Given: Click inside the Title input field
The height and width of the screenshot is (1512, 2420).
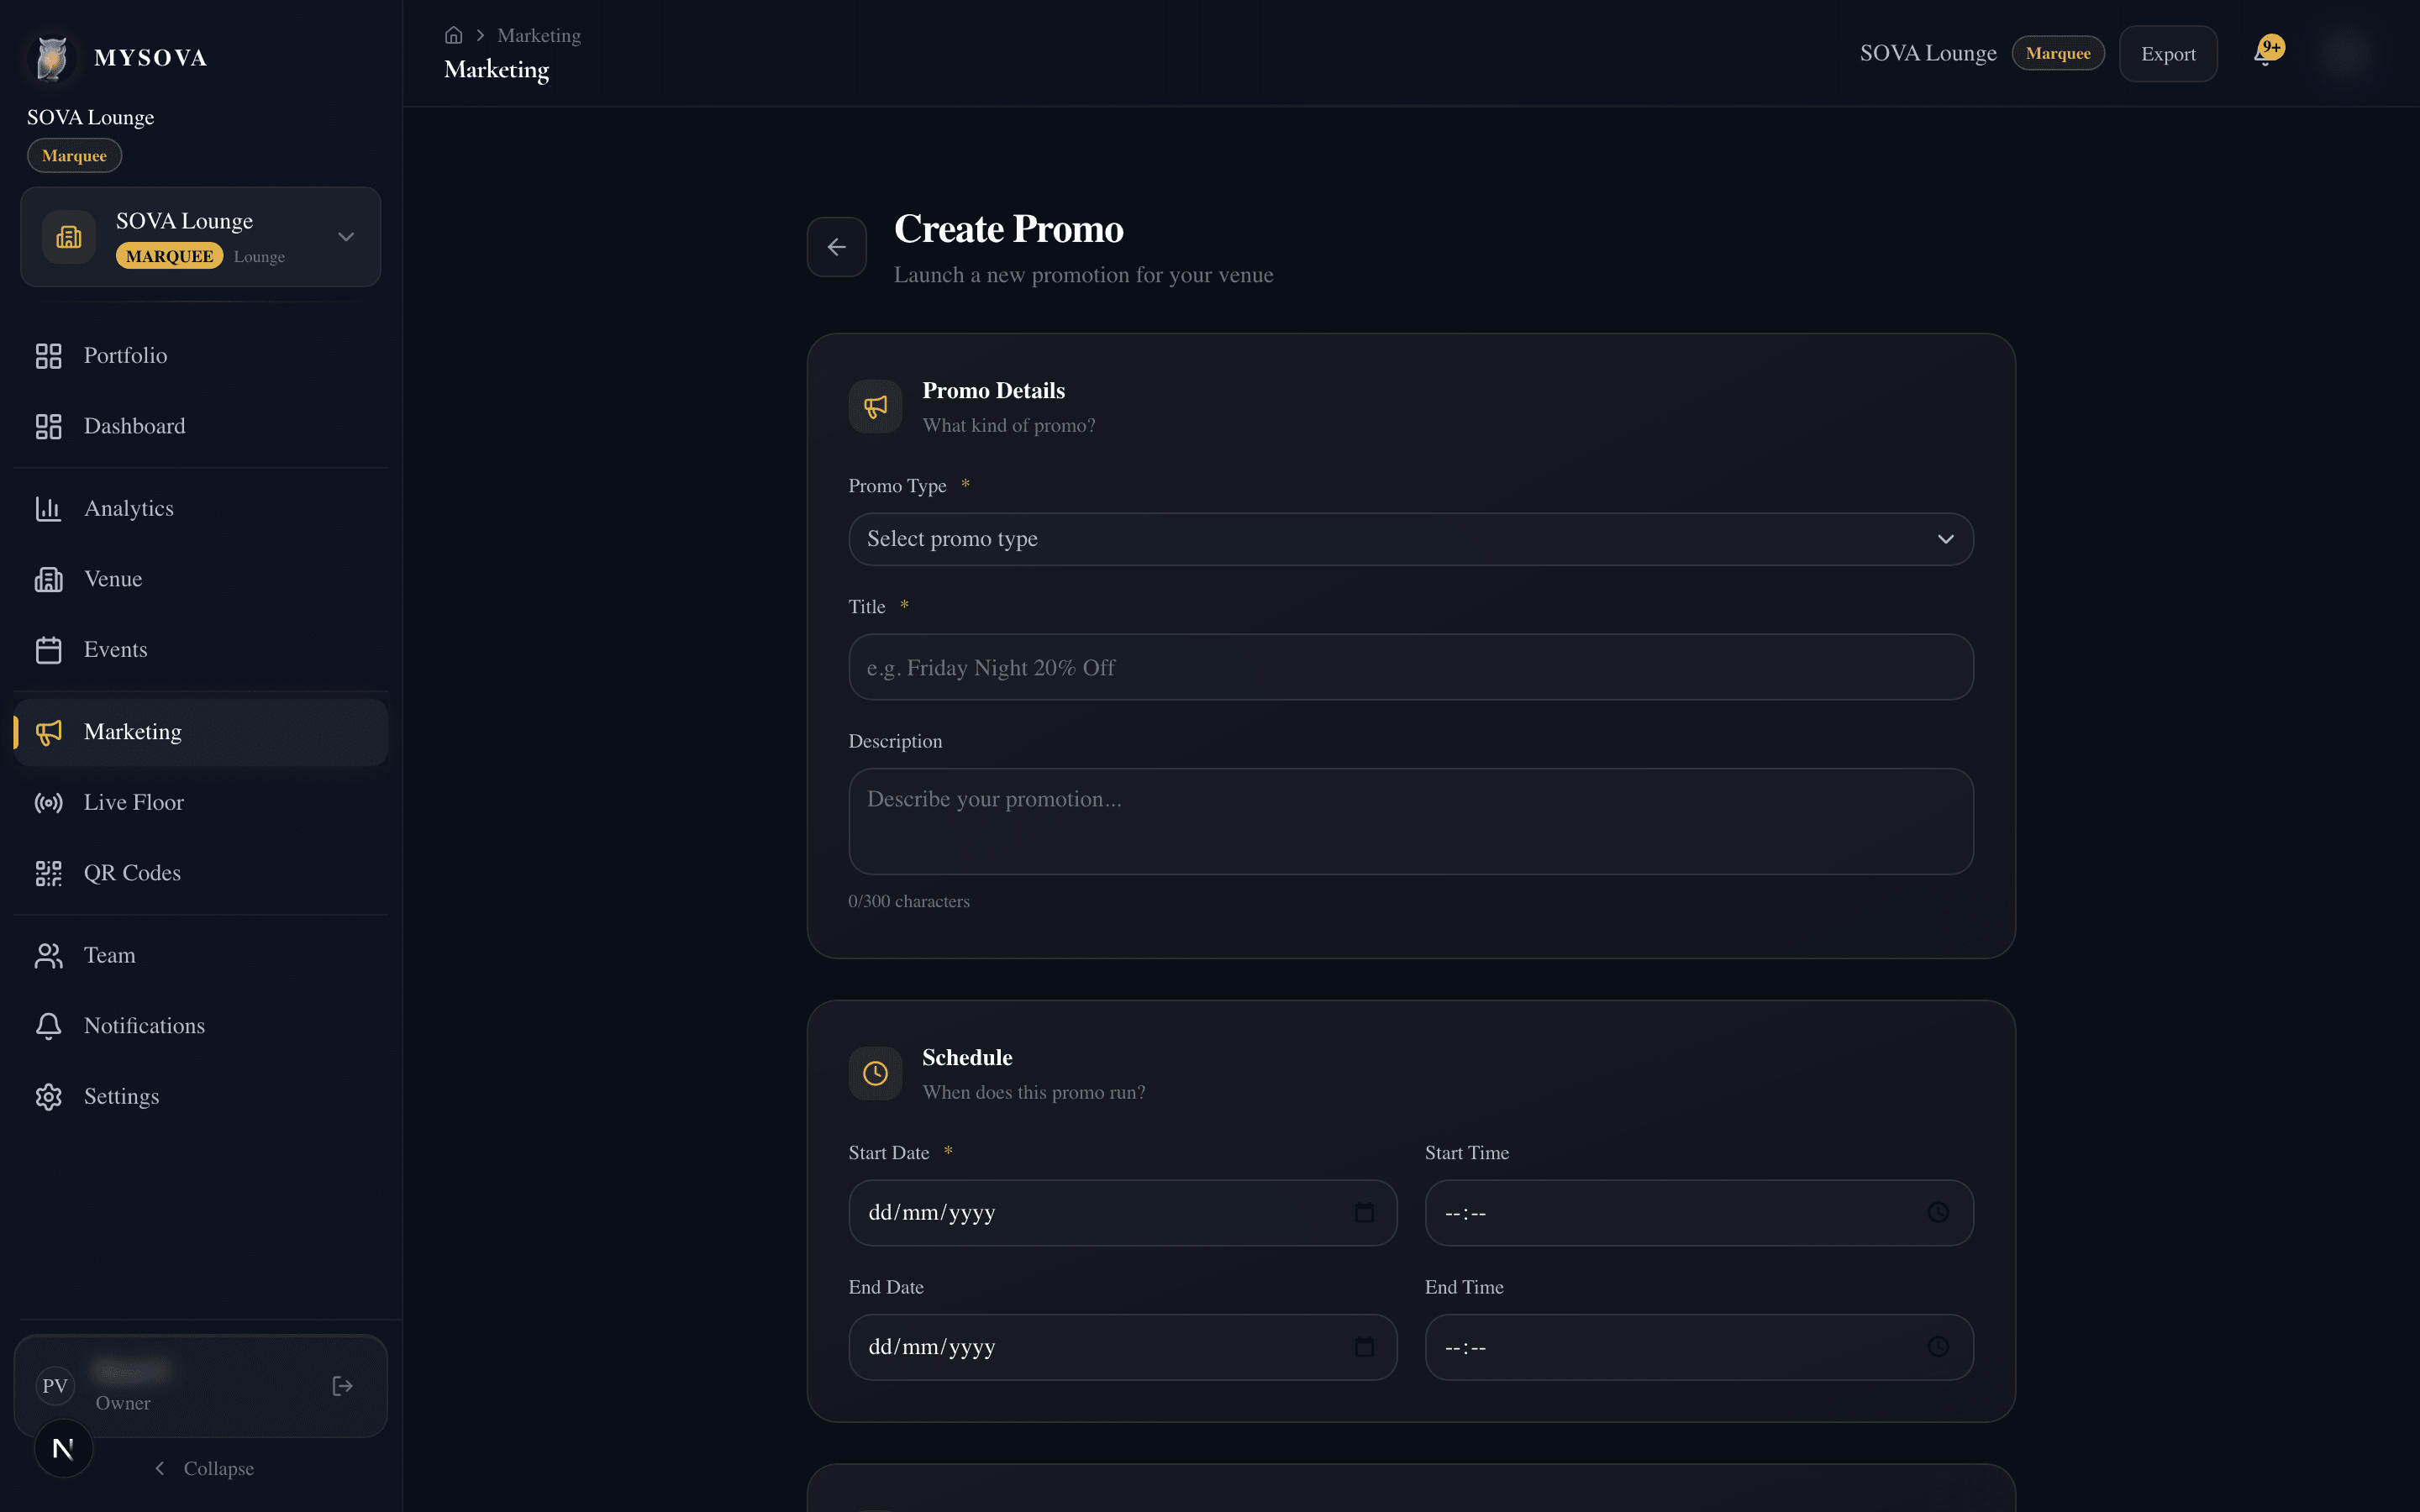Looking at the screenshot, I should (1410, 667).
